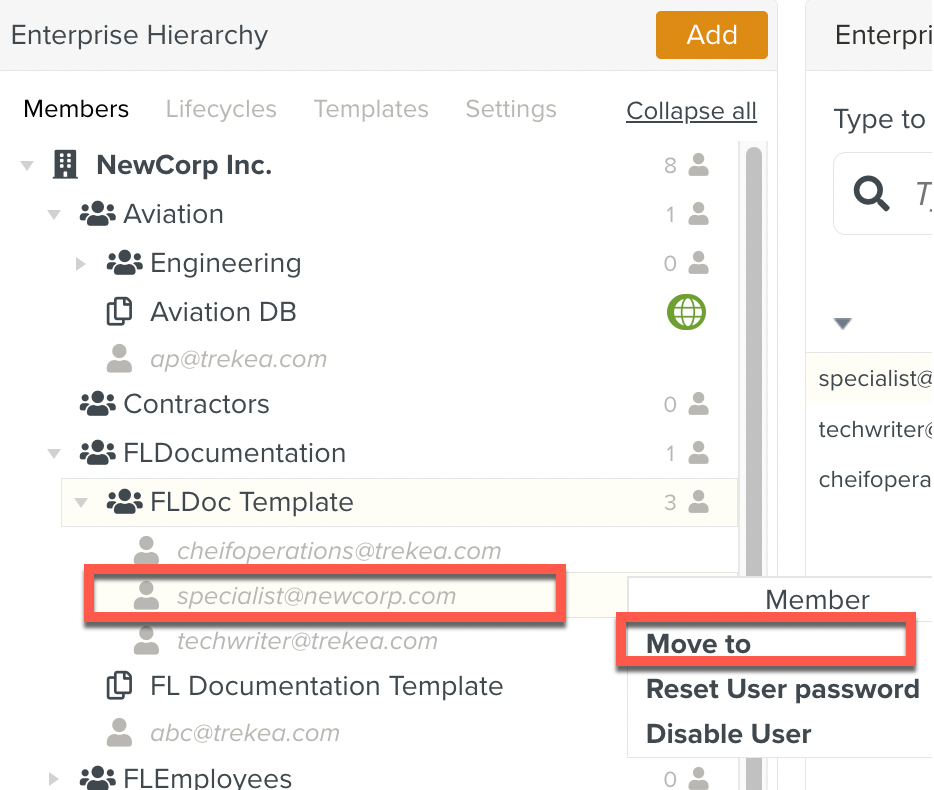
Task: Click the Aviation DB document icon
Action: point(120,312)
